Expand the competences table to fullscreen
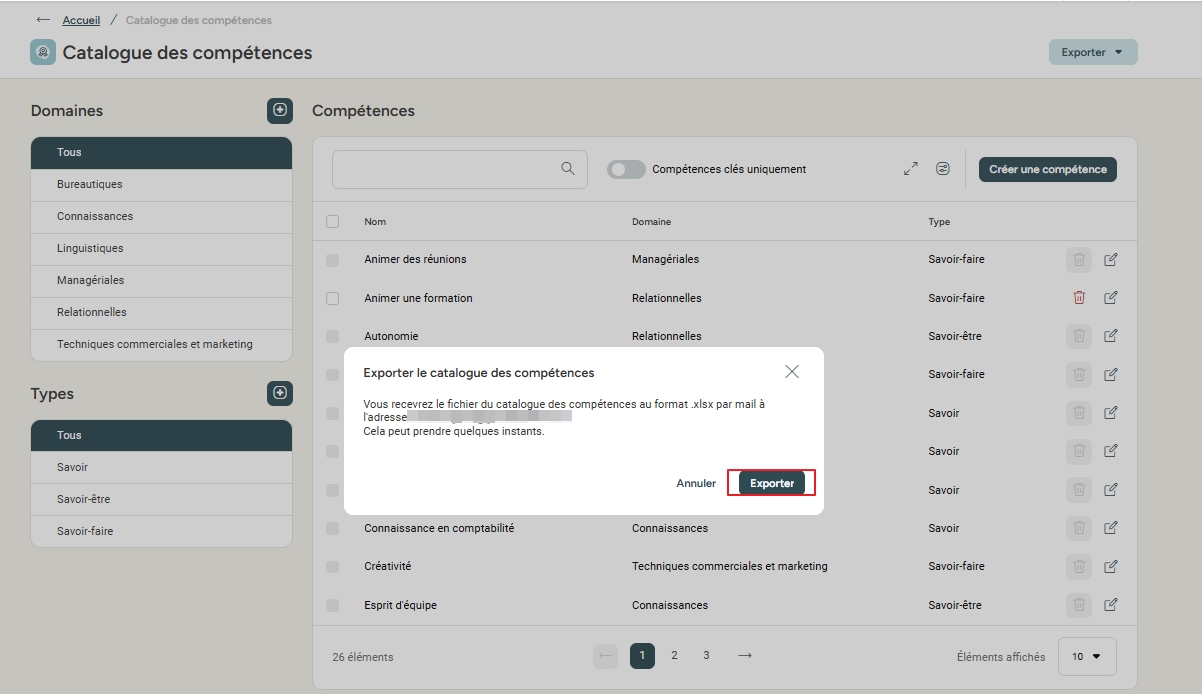The image size is (1202, 694). pos(910,169)
